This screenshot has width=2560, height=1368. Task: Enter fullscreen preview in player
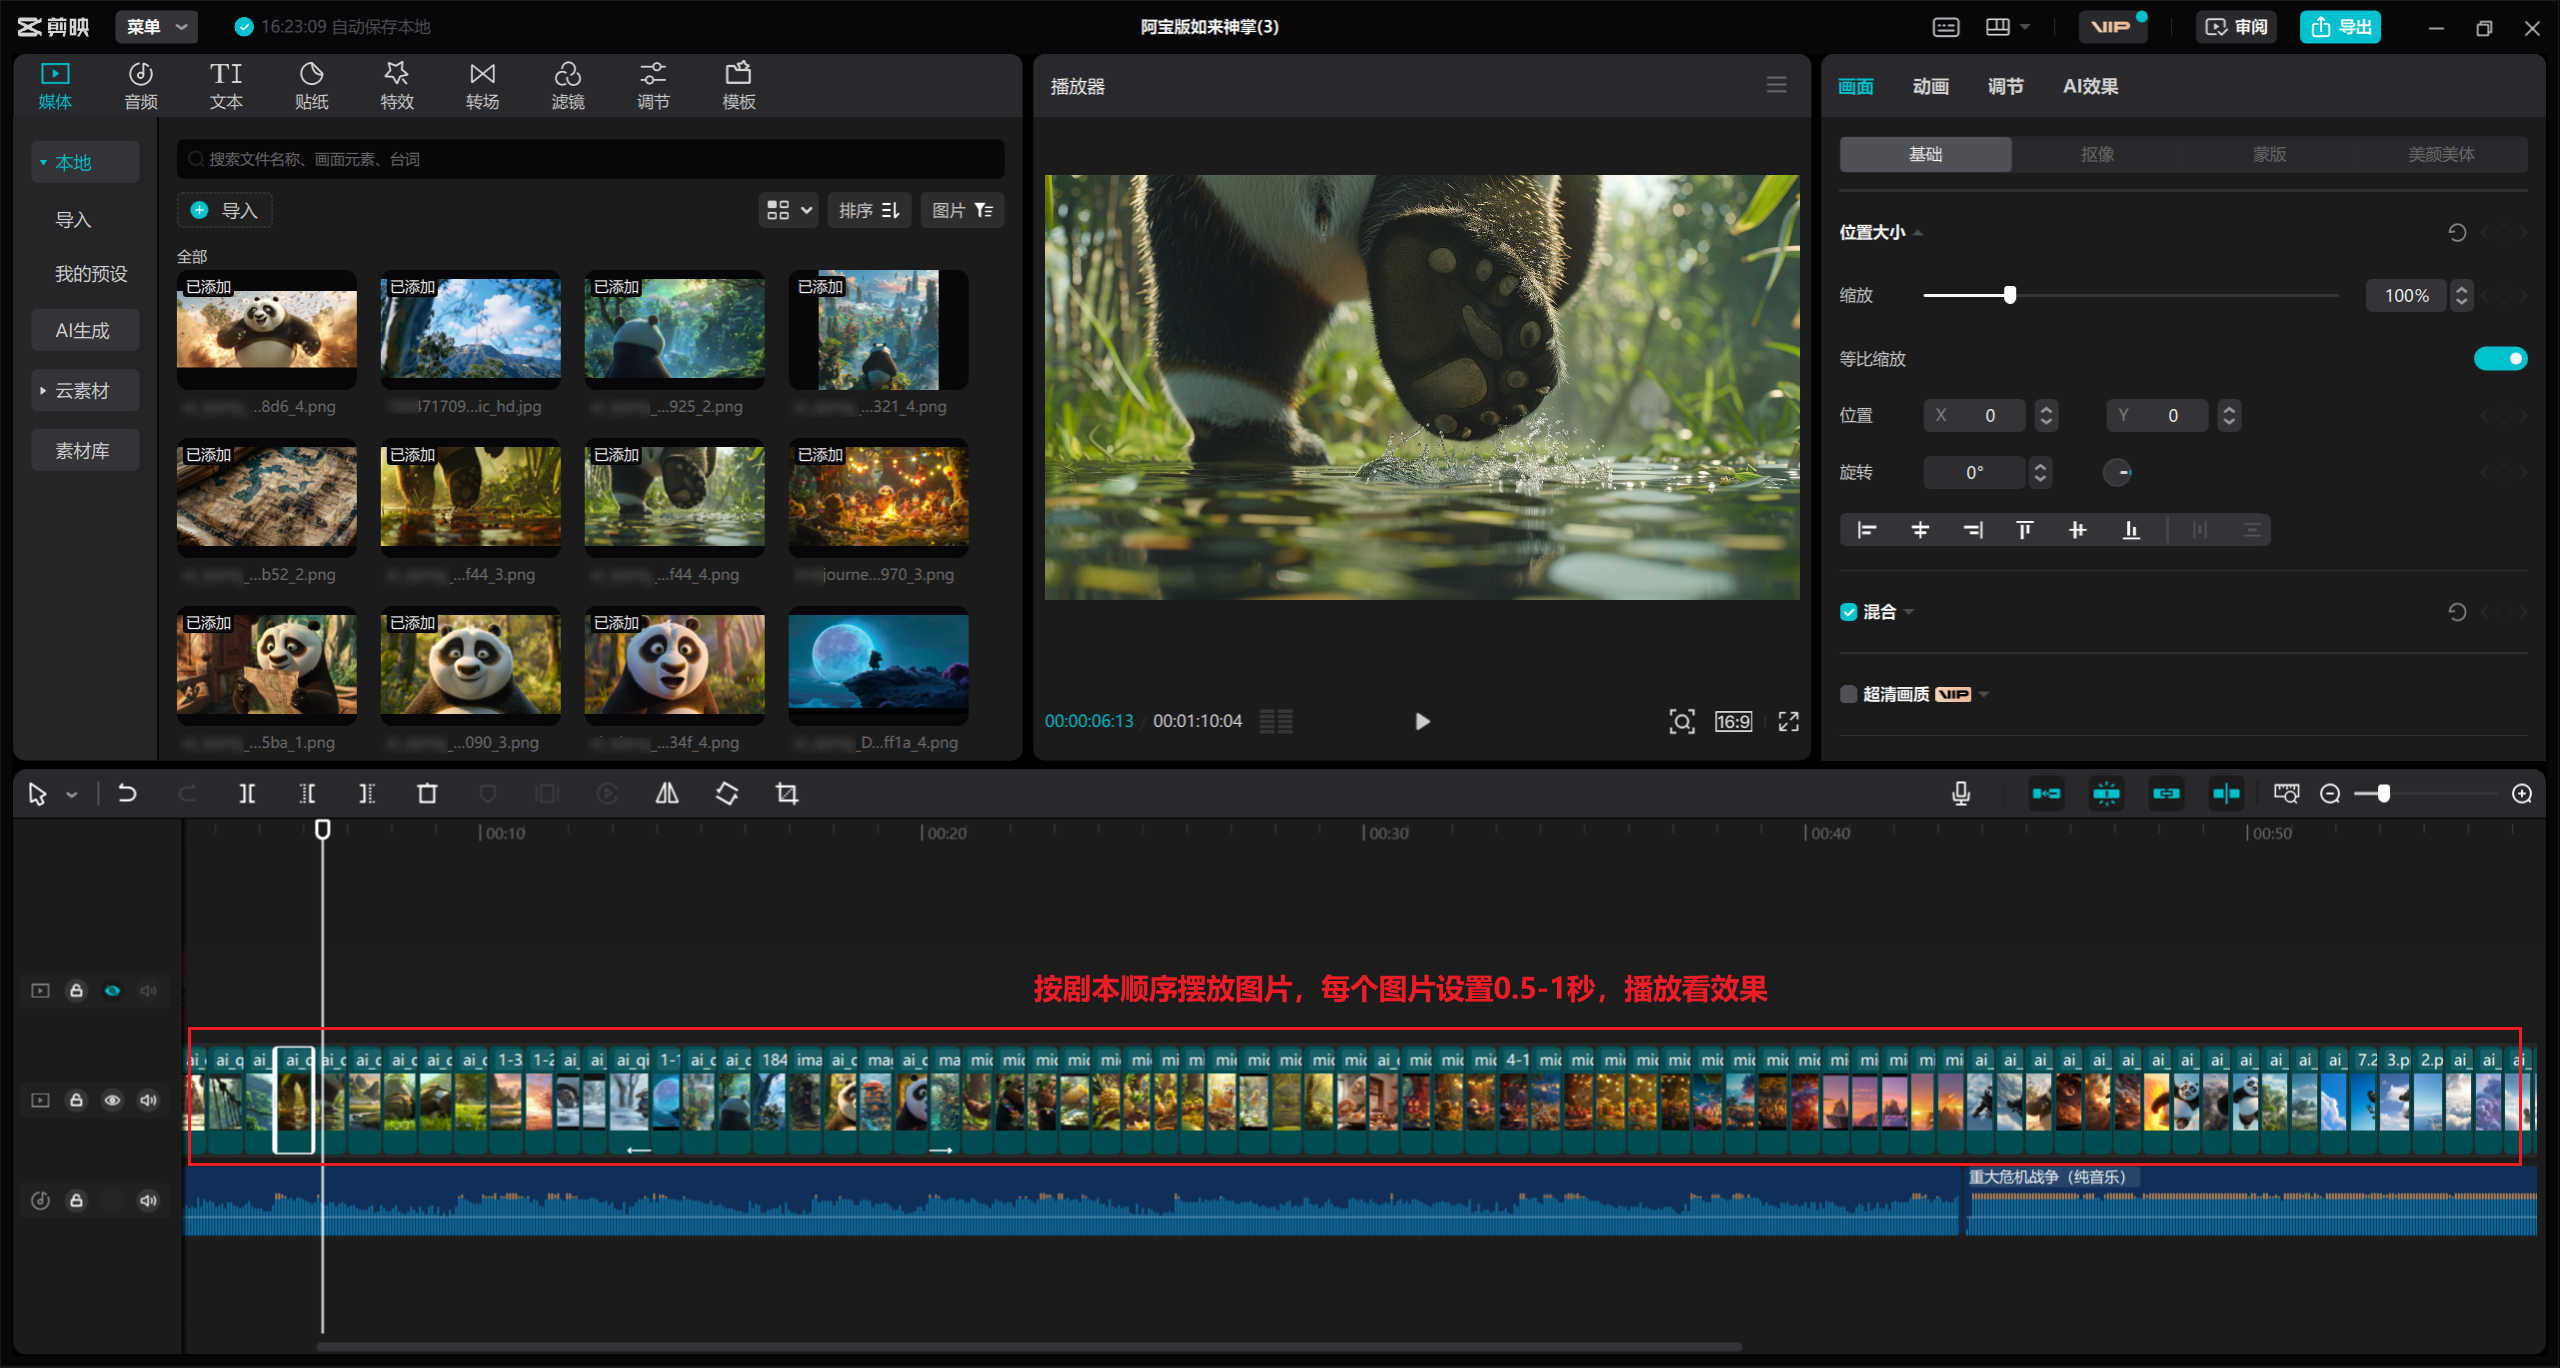[x=1789, y=722]
